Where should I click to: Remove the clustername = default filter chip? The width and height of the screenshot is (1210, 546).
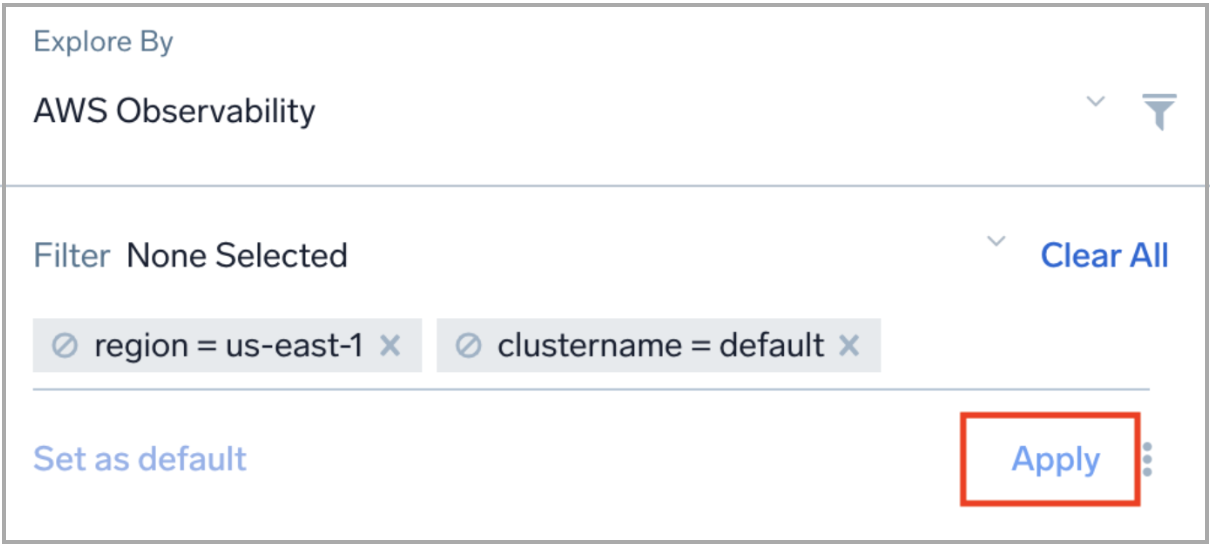[x=849, y=346]
